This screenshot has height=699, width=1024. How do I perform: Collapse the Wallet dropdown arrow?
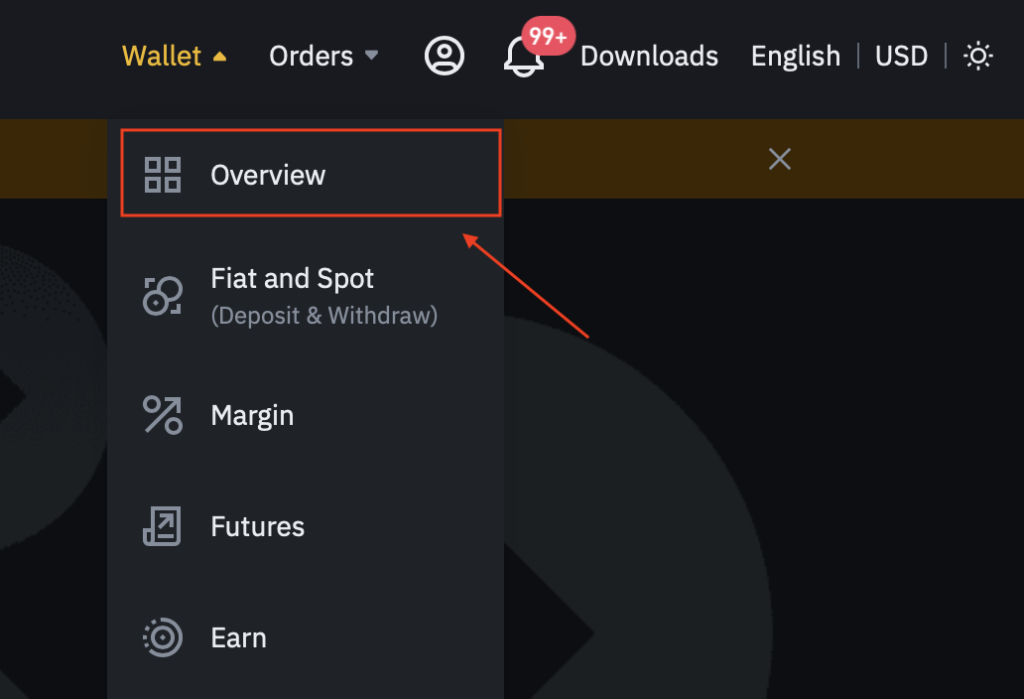219,57
